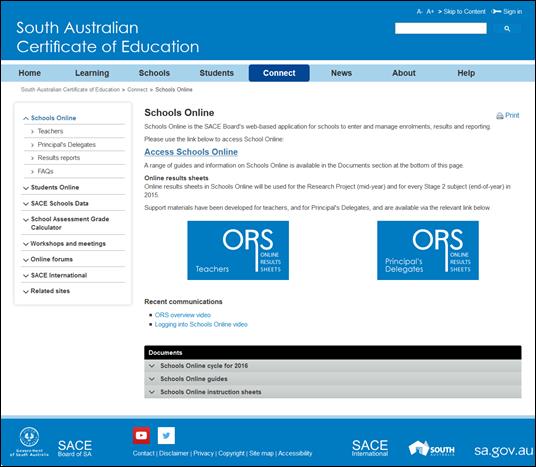This screenshot has width=536, height=467.
Task: Increase text size with A+ control
Action: (x=430, y=12)
